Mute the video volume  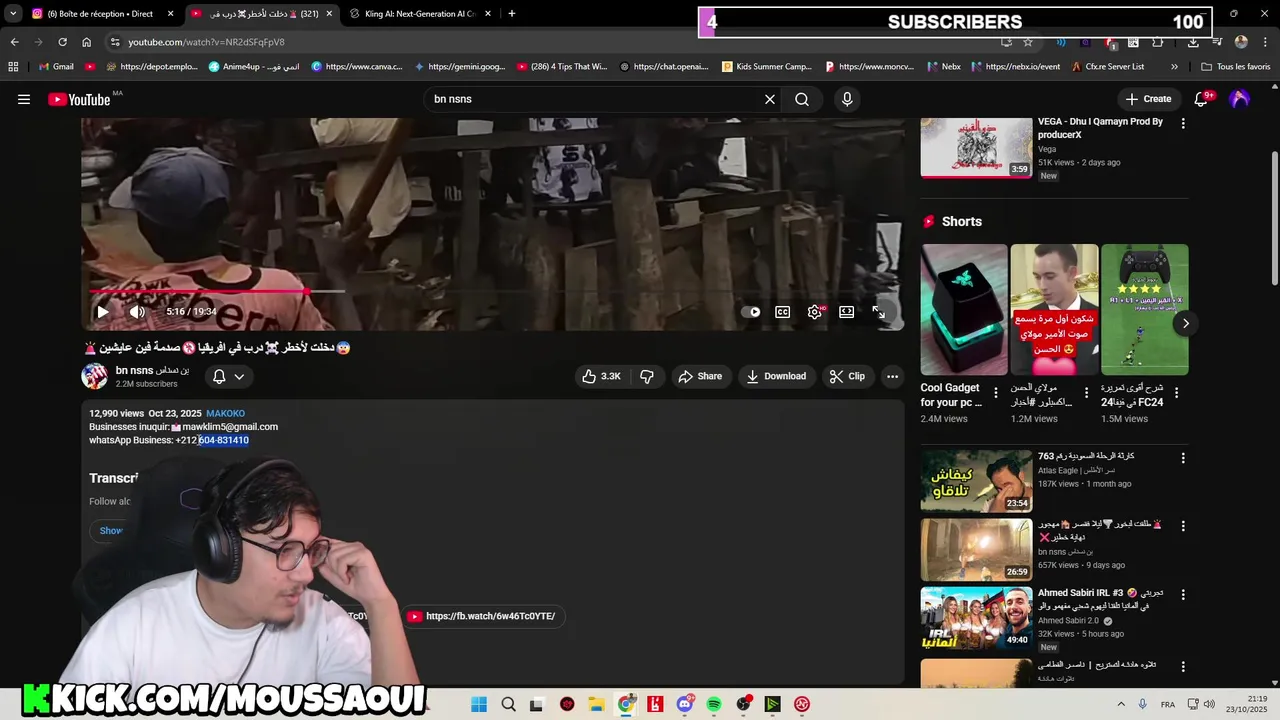[x=137, y=312]
